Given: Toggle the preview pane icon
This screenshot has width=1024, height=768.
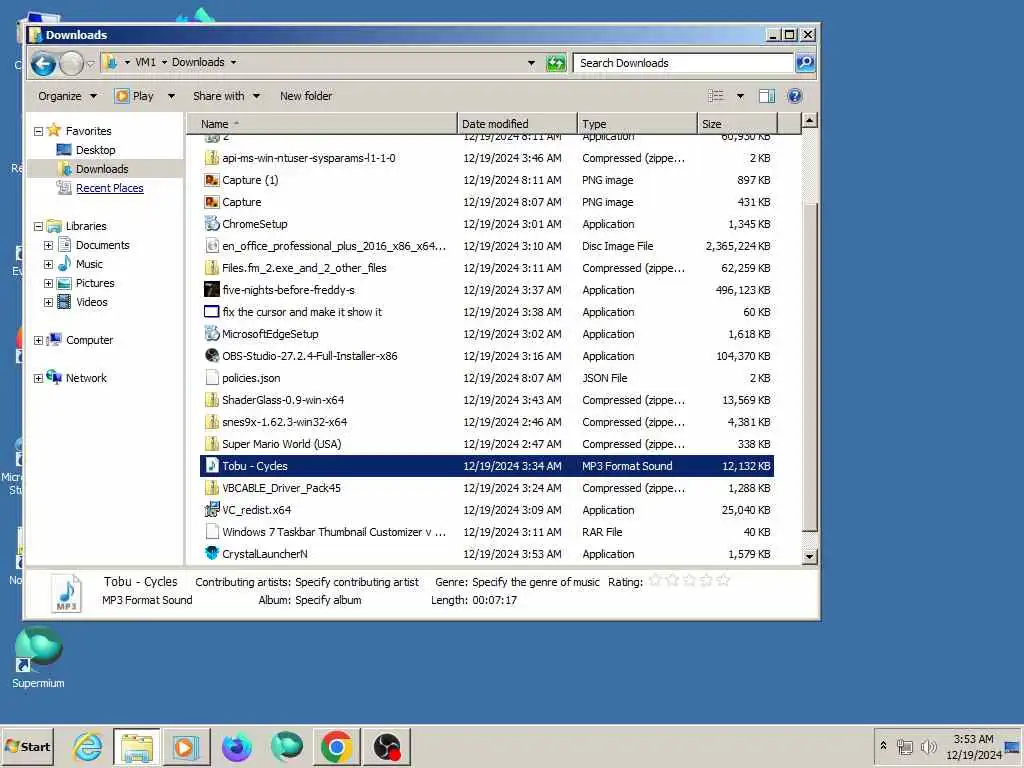Looking at the screenshot, I should [767, 96].
